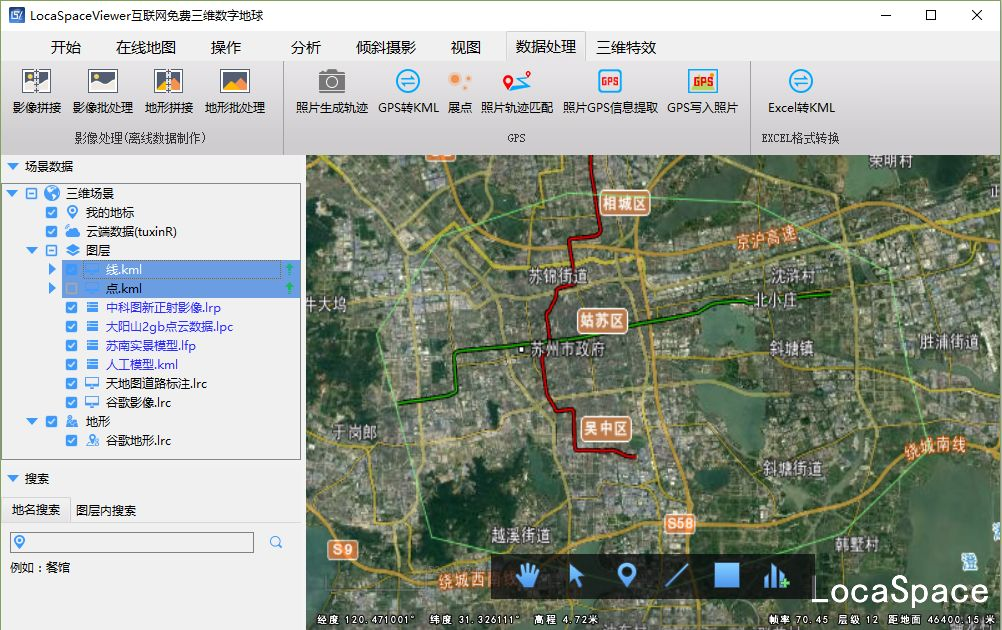Select the draw line tool on map toolbar

pyautogui.click(x=676, y=575)
